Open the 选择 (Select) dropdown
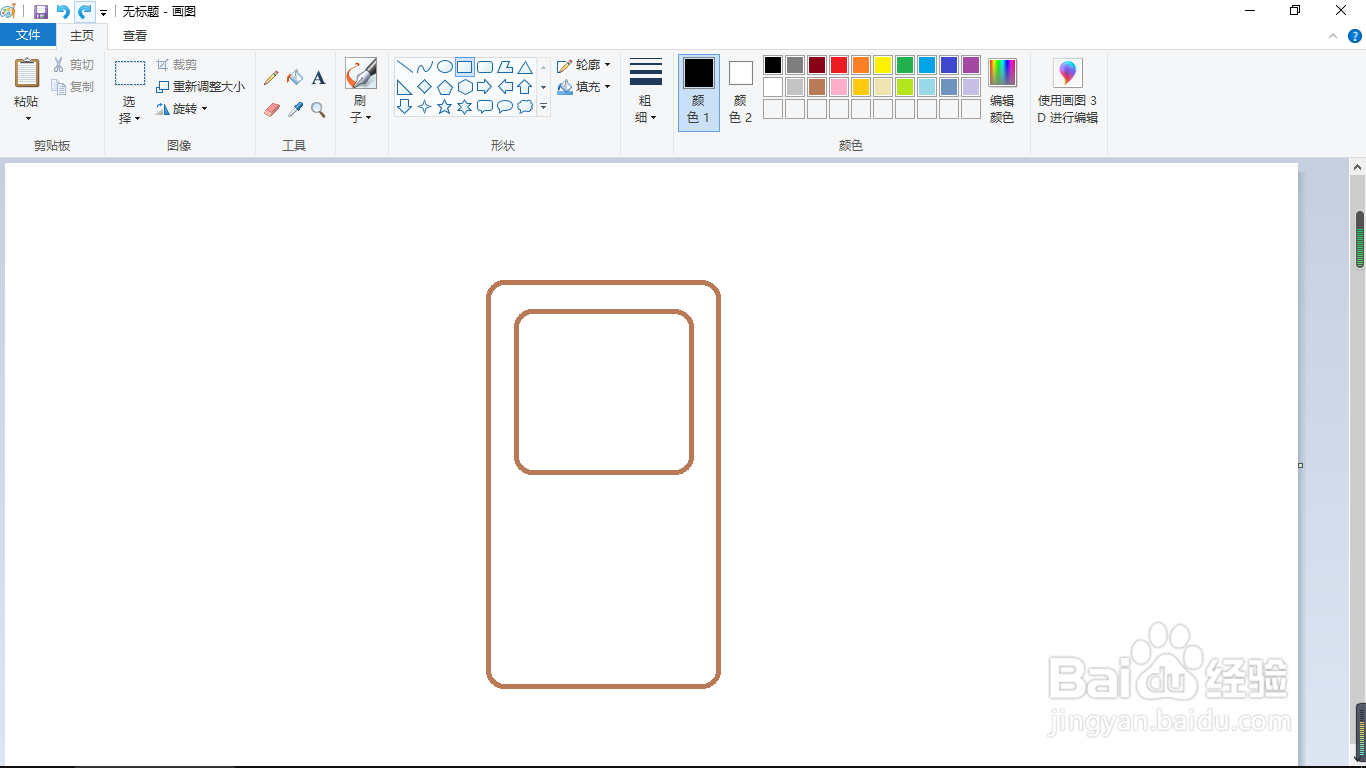 [x=129, y=110]
